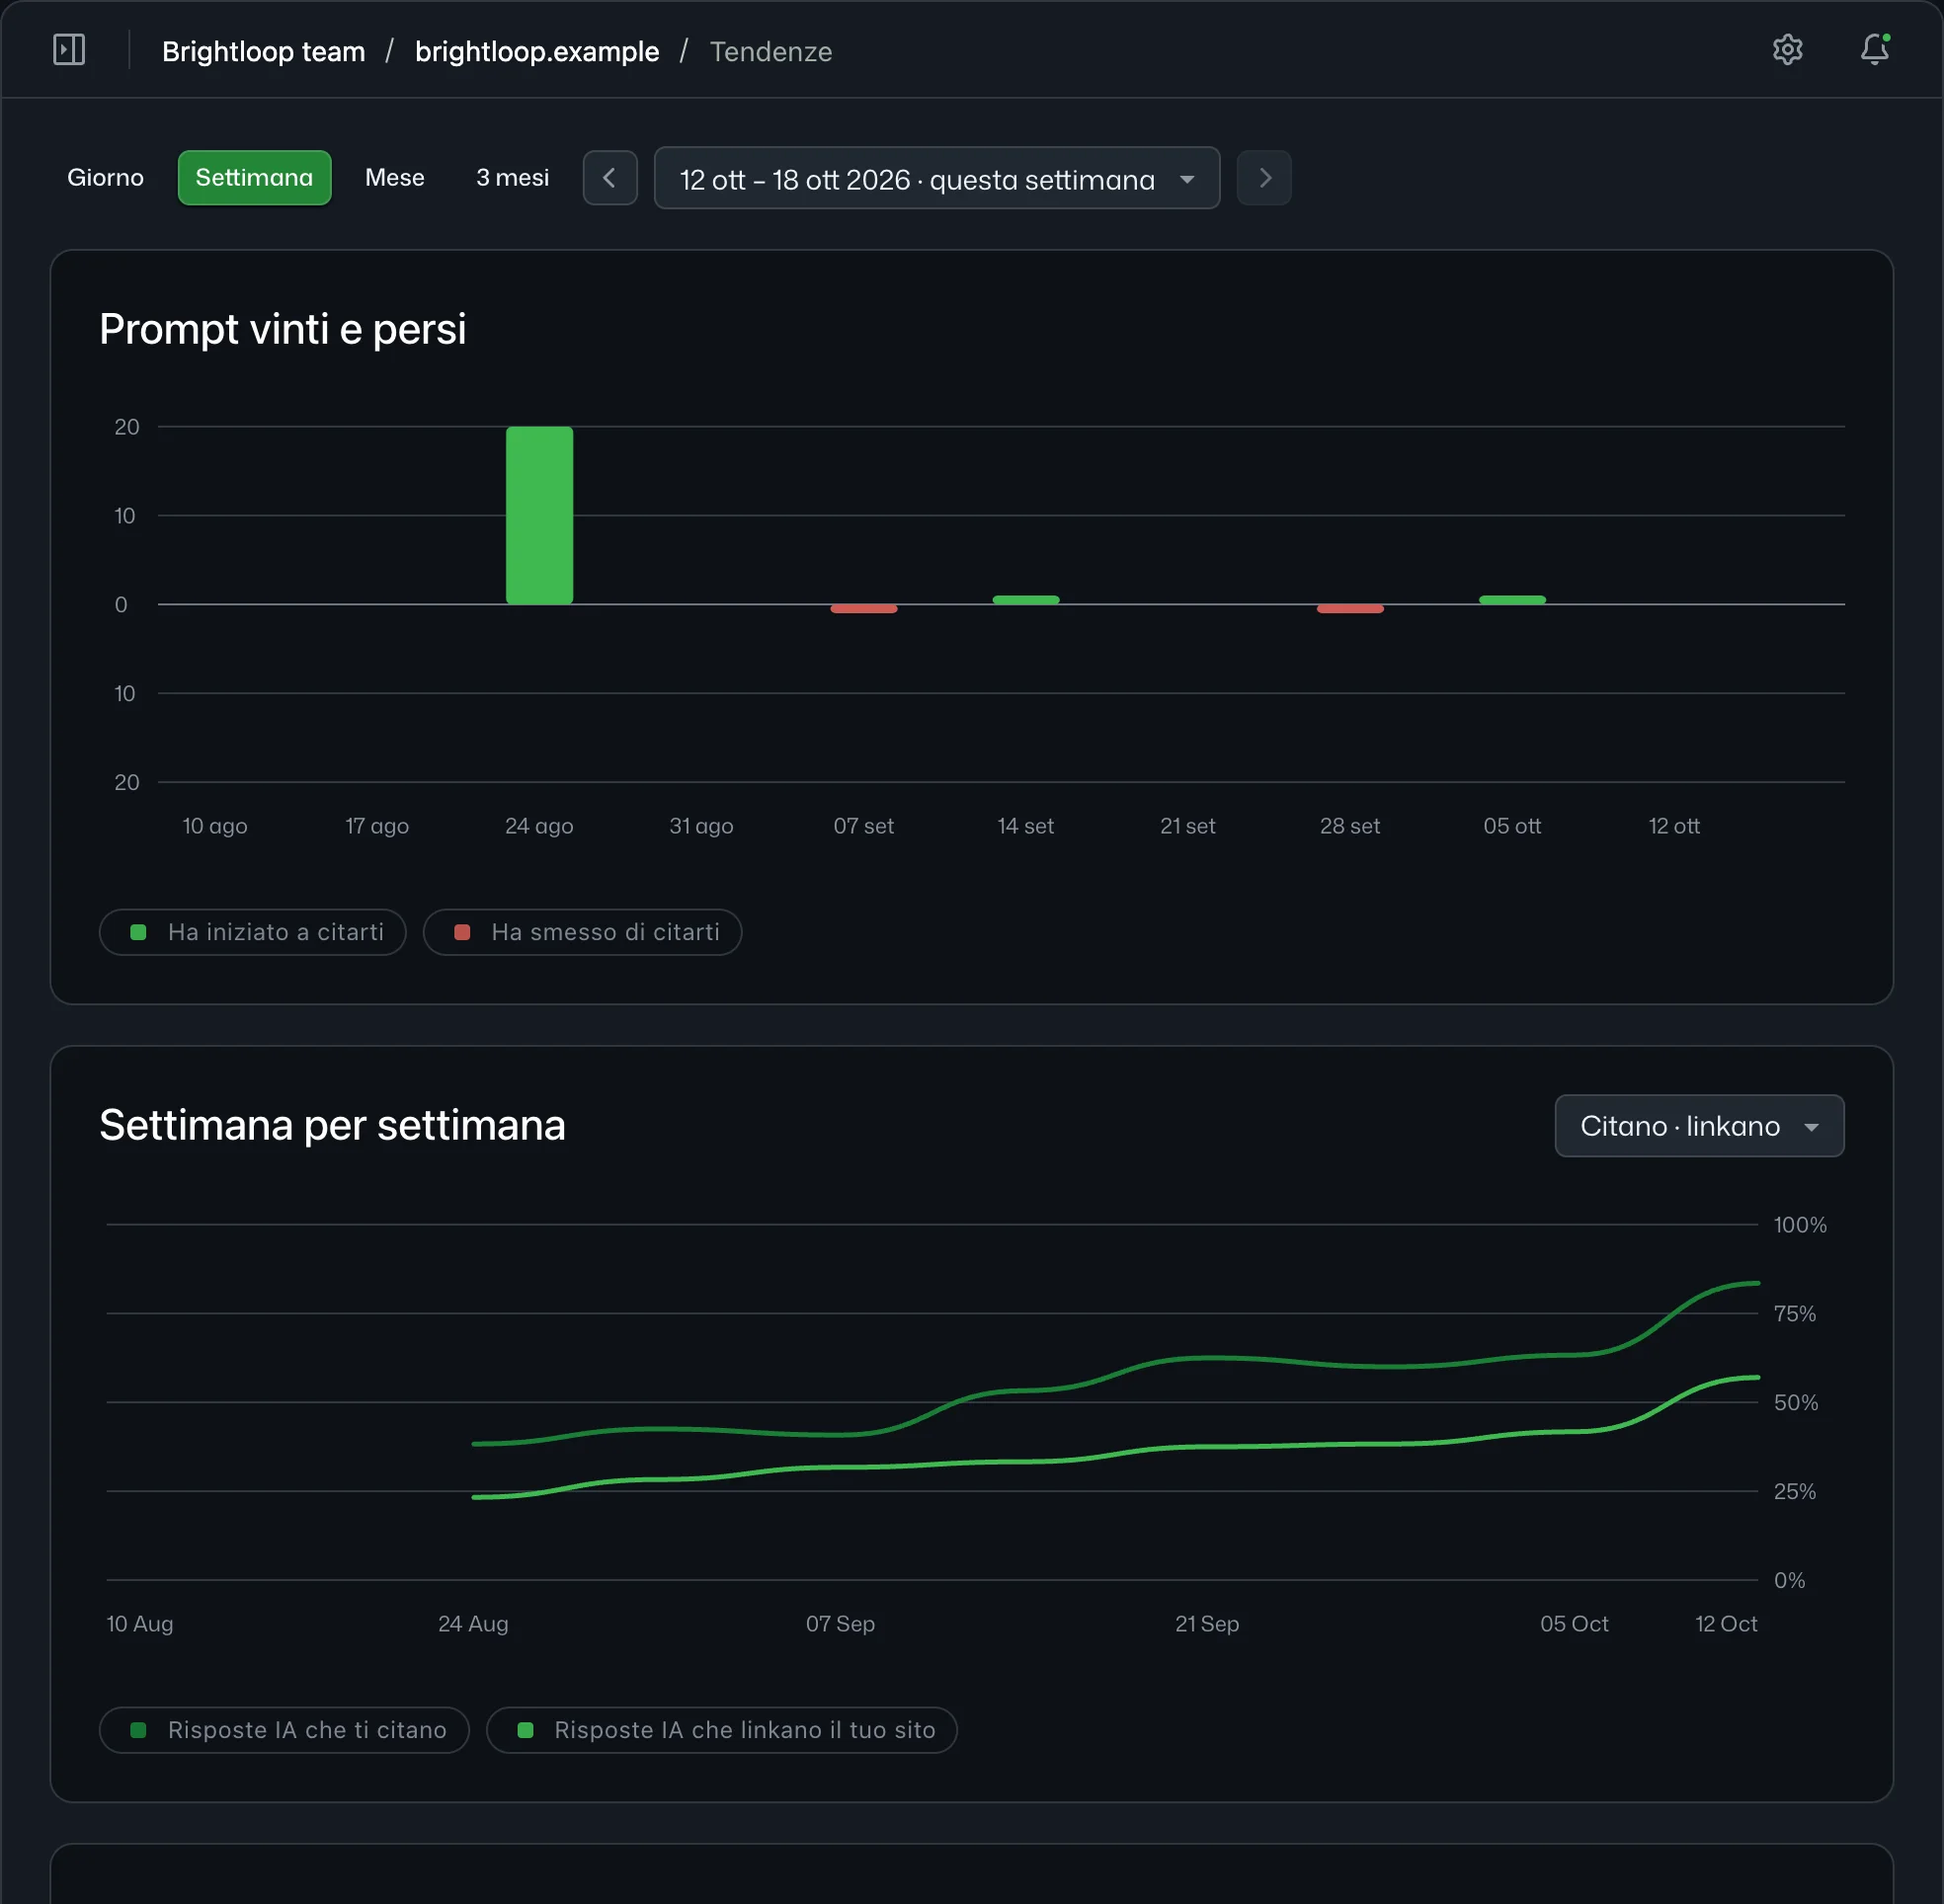Toggle 'Risposte IA che ti citano' series

pyautogui.click(x=285, y=1730)
